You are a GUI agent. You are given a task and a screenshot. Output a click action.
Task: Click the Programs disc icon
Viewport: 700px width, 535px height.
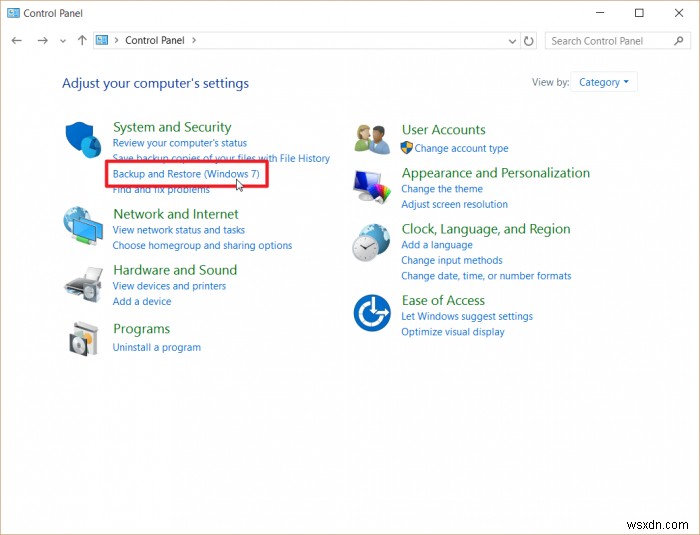83,339
